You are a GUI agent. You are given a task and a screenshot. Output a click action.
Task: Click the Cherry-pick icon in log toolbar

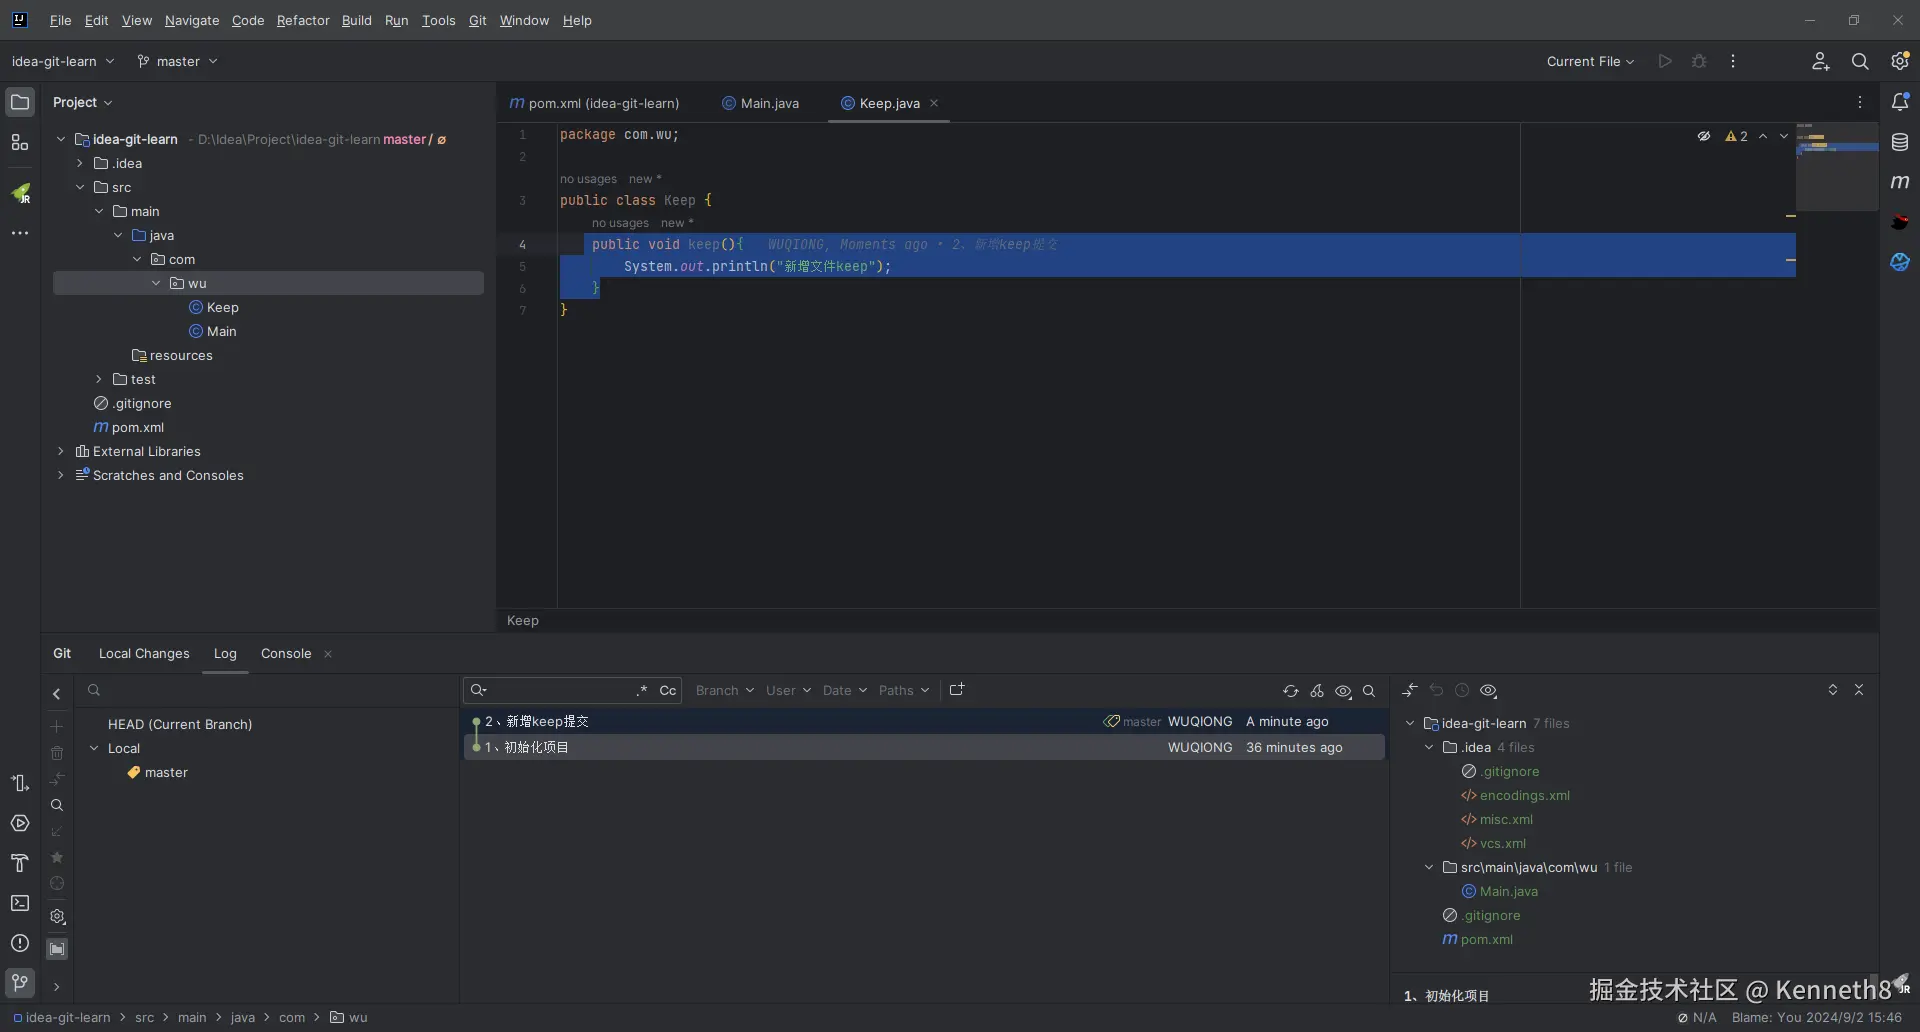[x=1317, y=691]
